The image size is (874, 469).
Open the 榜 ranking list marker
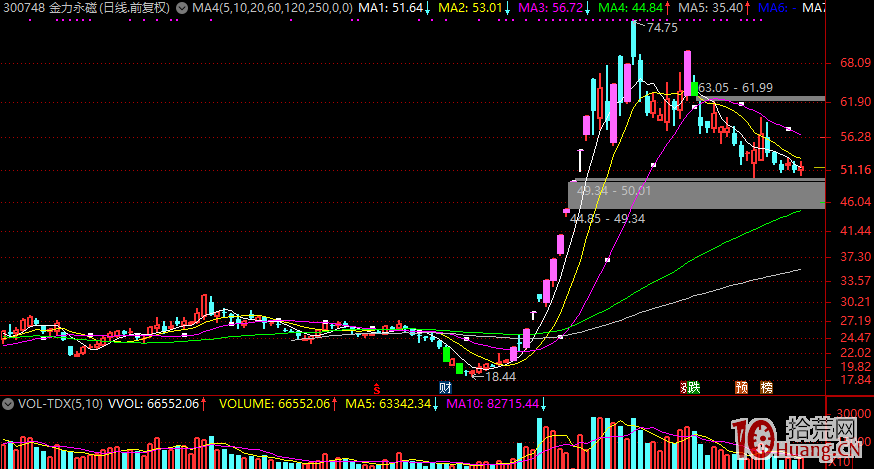click(x=767, y=388)
